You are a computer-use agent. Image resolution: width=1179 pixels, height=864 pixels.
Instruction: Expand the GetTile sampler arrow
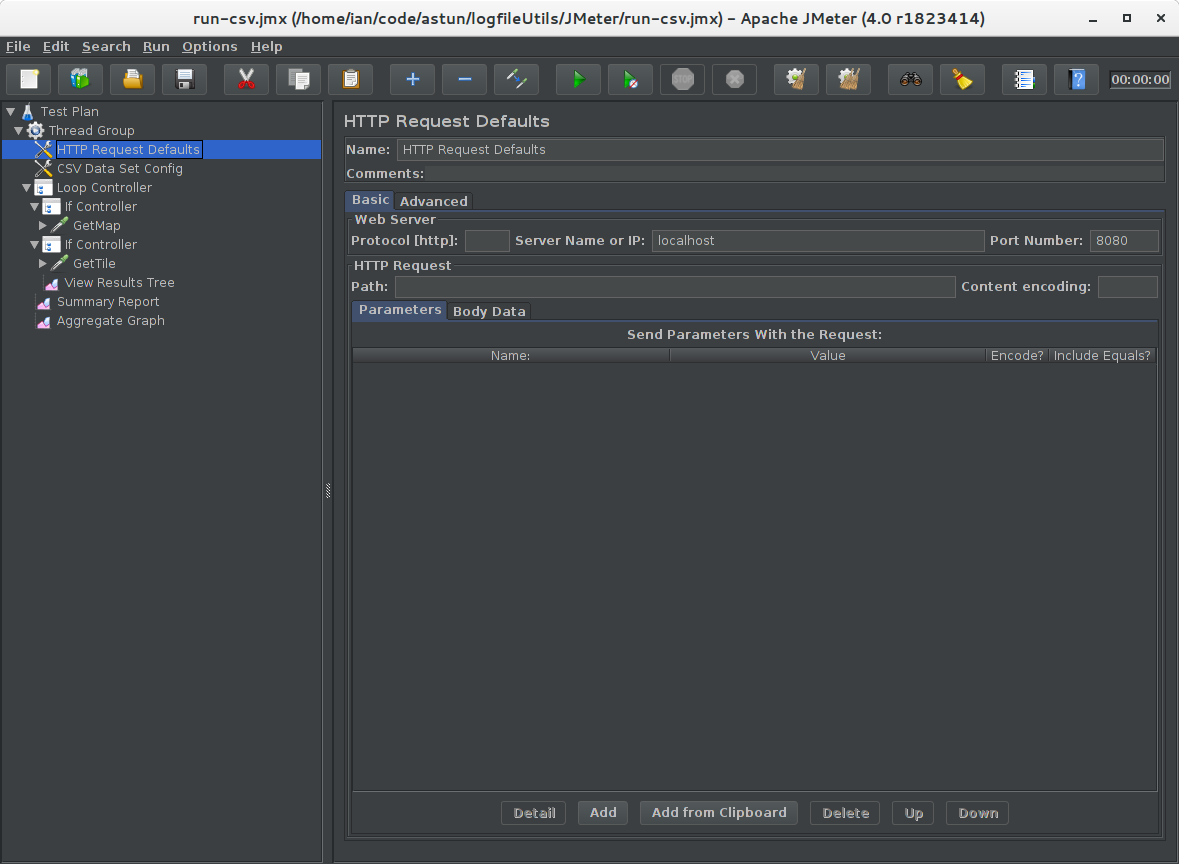point(43,263)
